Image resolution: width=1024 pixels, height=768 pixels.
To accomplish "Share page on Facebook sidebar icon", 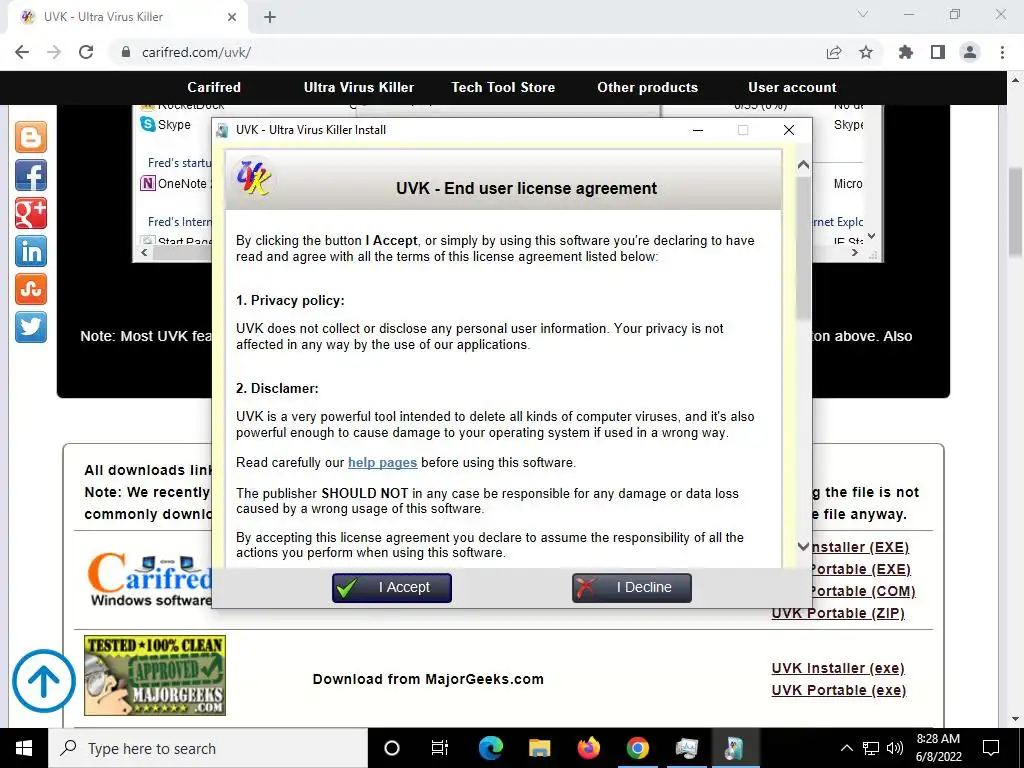I will coord(31,175).
